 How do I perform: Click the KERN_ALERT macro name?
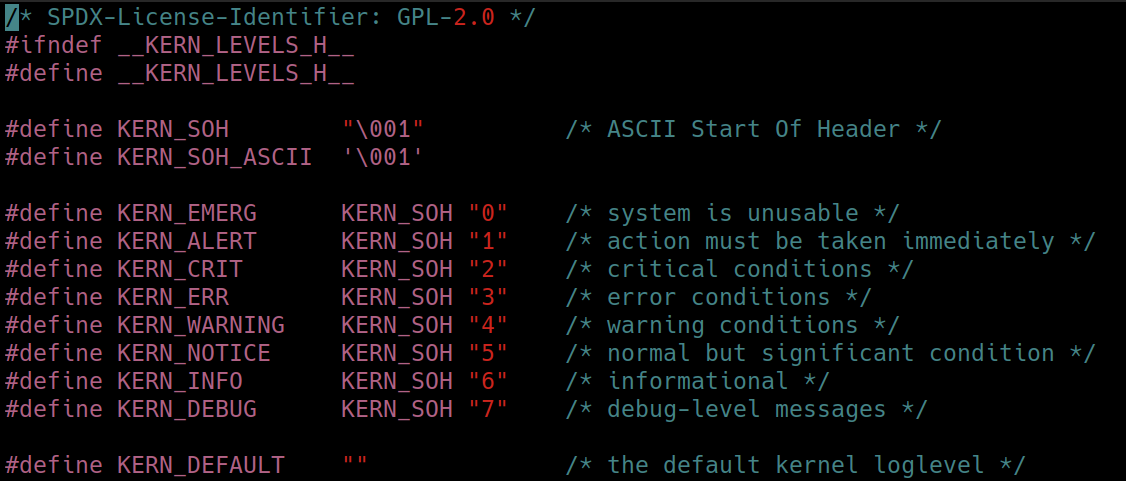(x=186, y=242)
